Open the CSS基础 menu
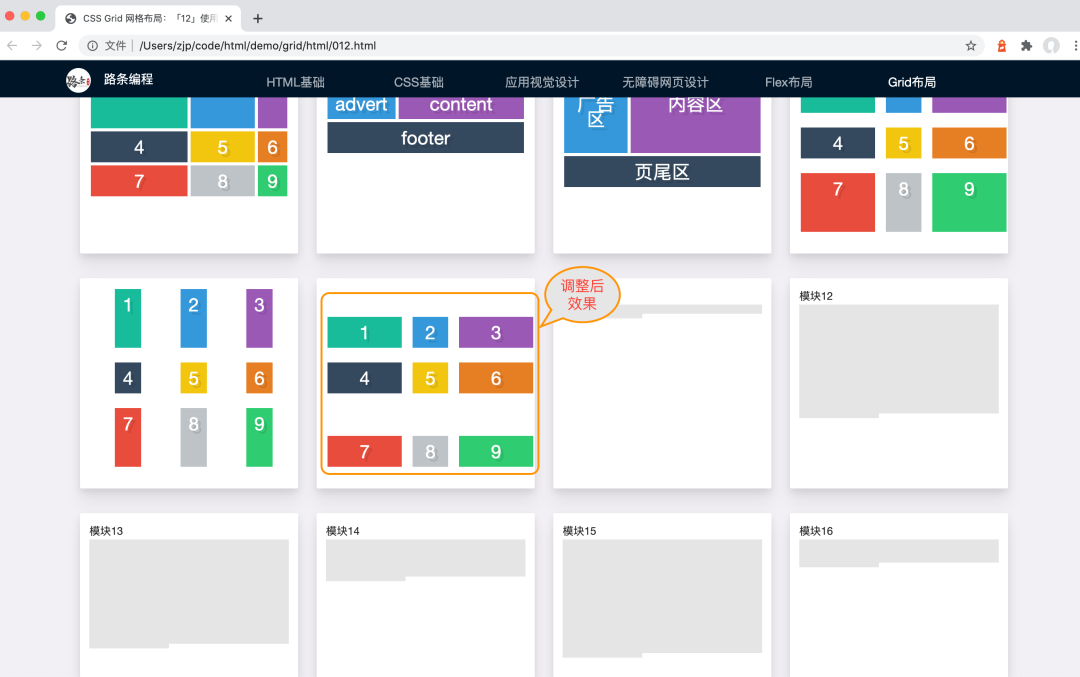The height and width of the screenshot is (677, 1080). pyautogui.click(x=419, y=82)
